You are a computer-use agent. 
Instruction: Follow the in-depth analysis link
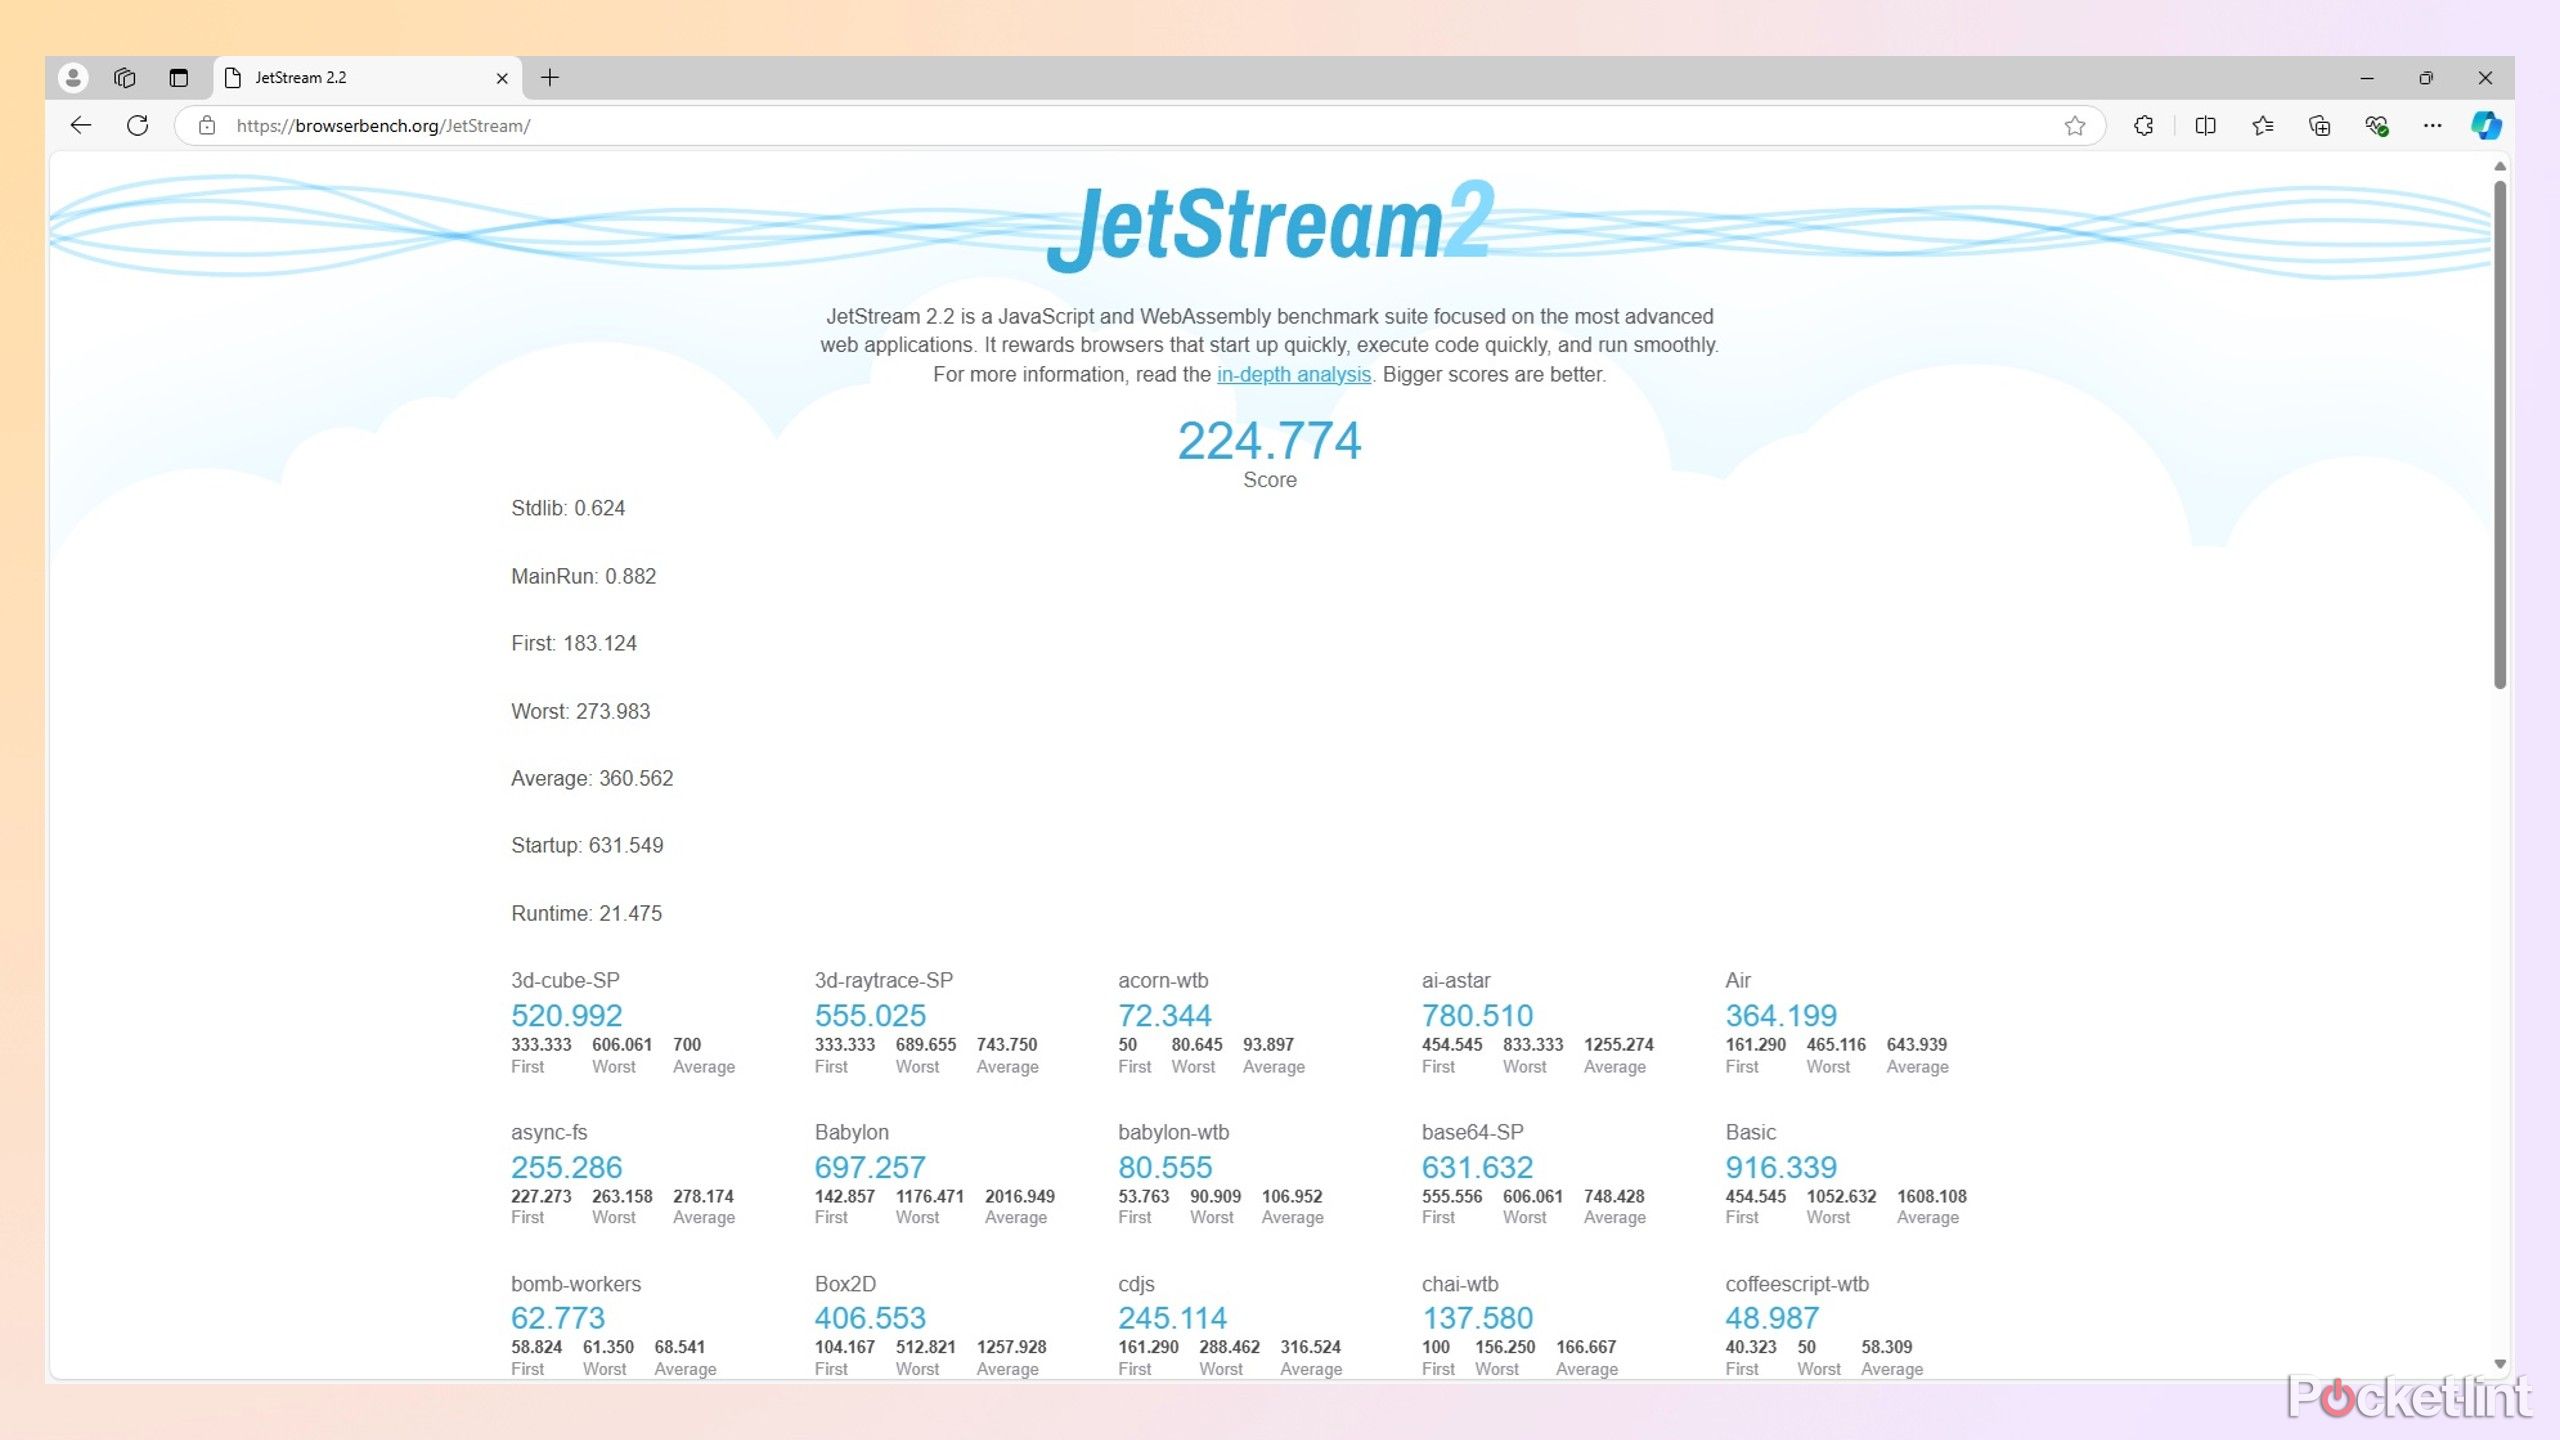click(x=1294, y=375)
